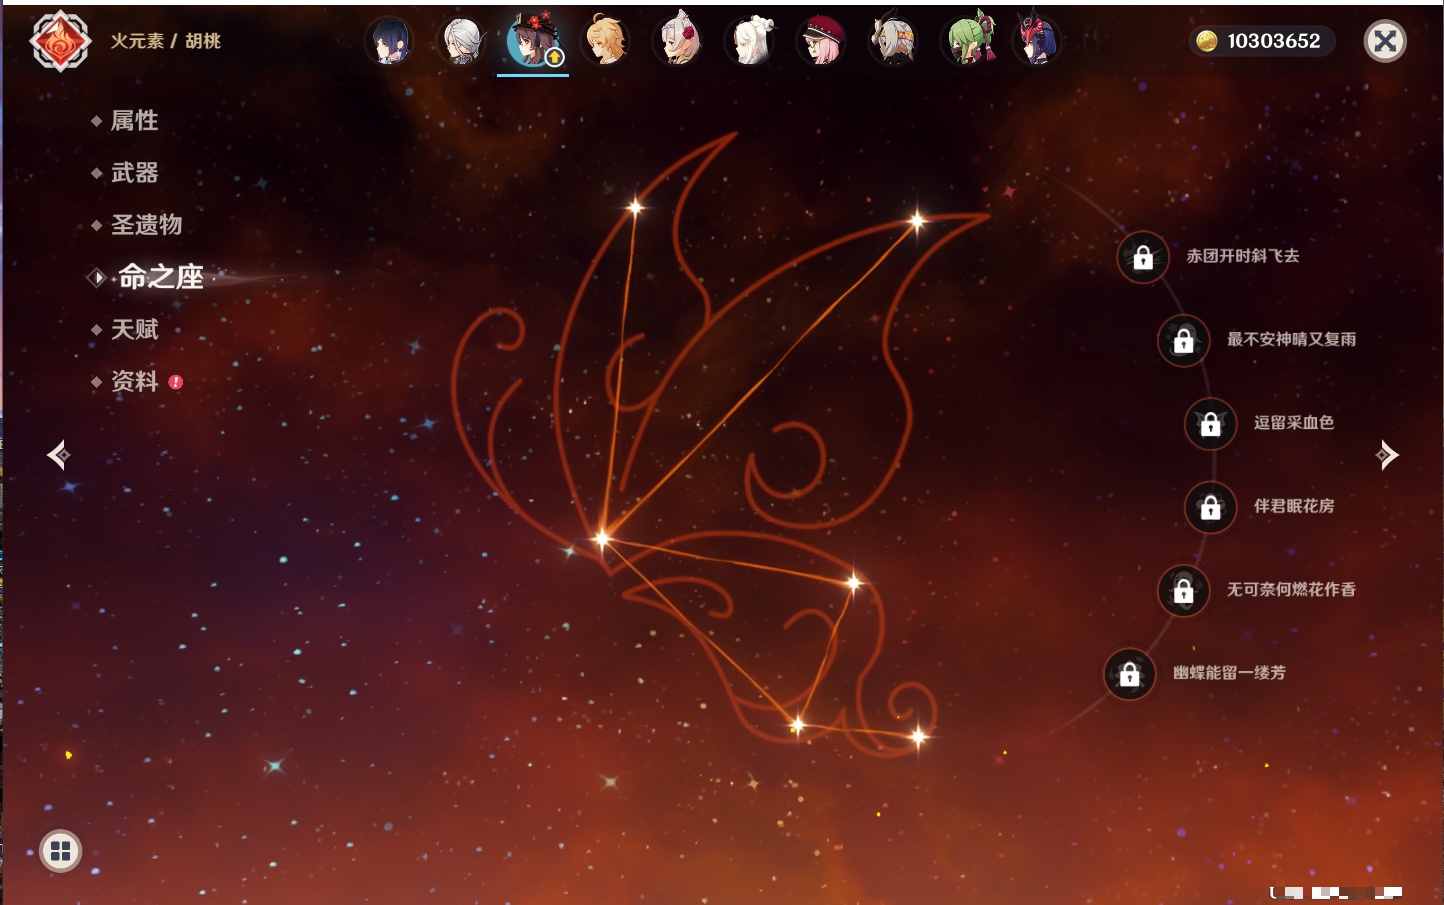
Task: Select the highlighted Hu Tao portrait
Action: click(x=533, y=41)
